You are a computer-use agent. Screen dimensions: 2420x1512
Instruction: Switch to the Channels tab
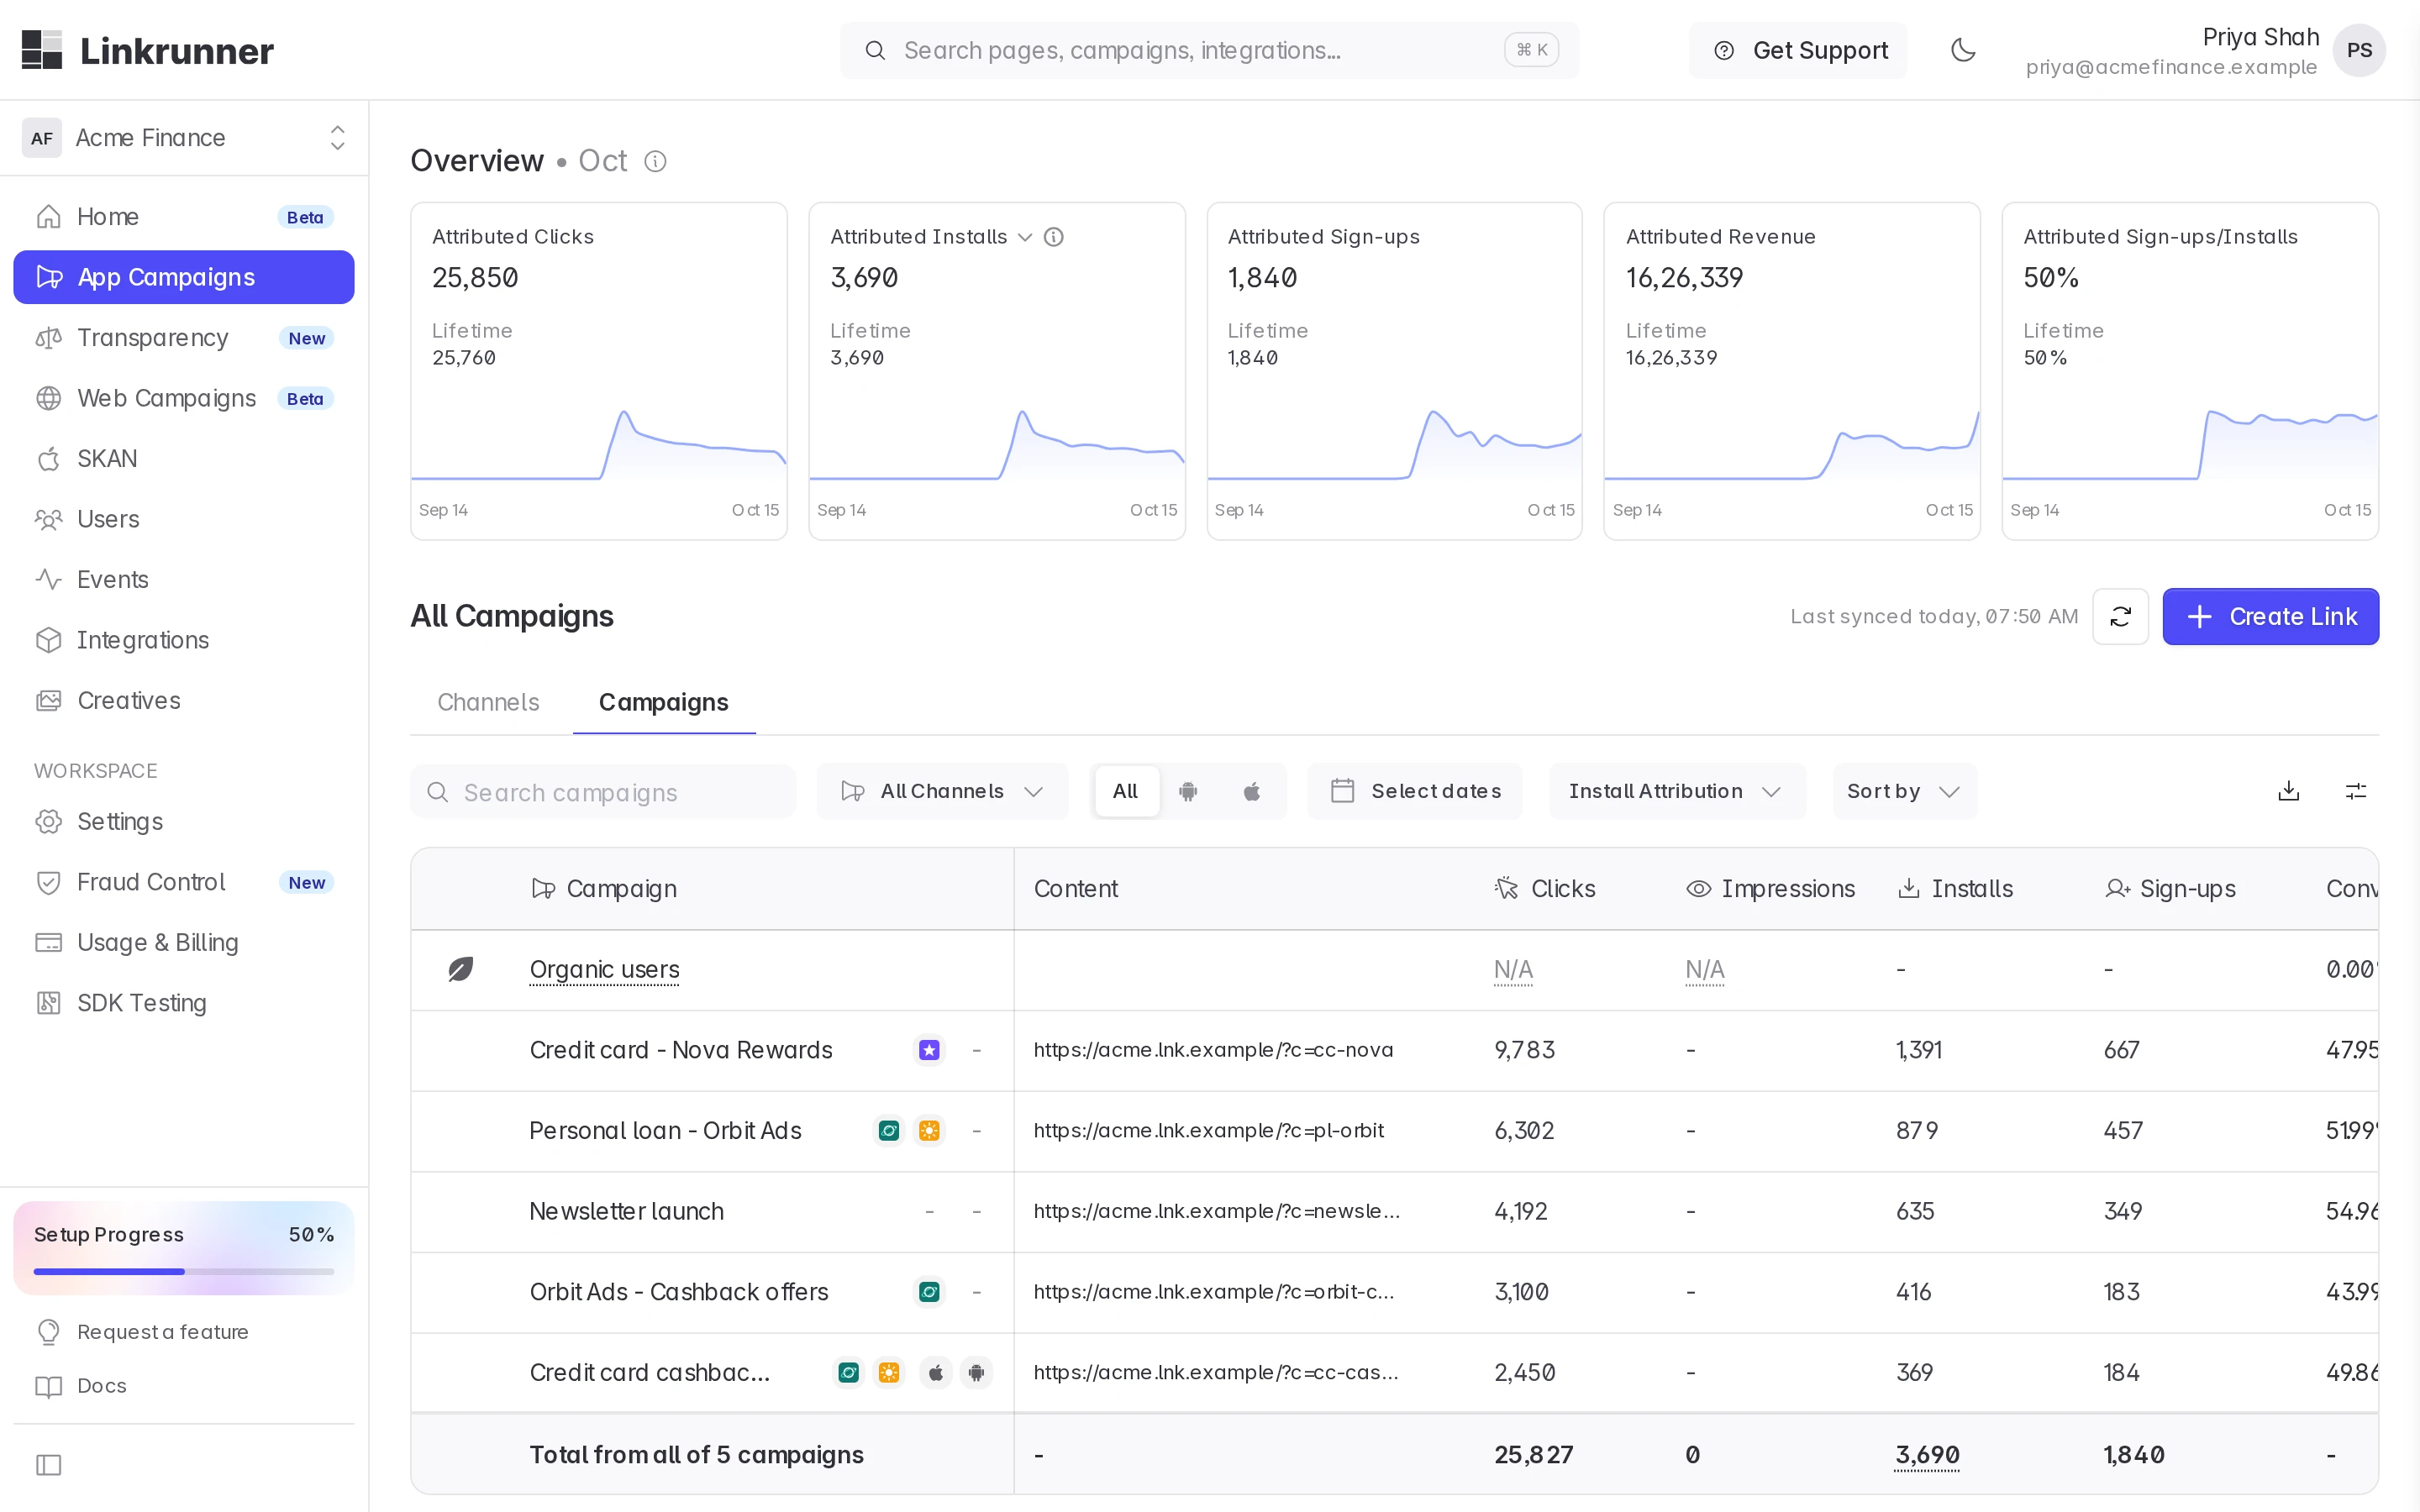[x=488, y=702]
